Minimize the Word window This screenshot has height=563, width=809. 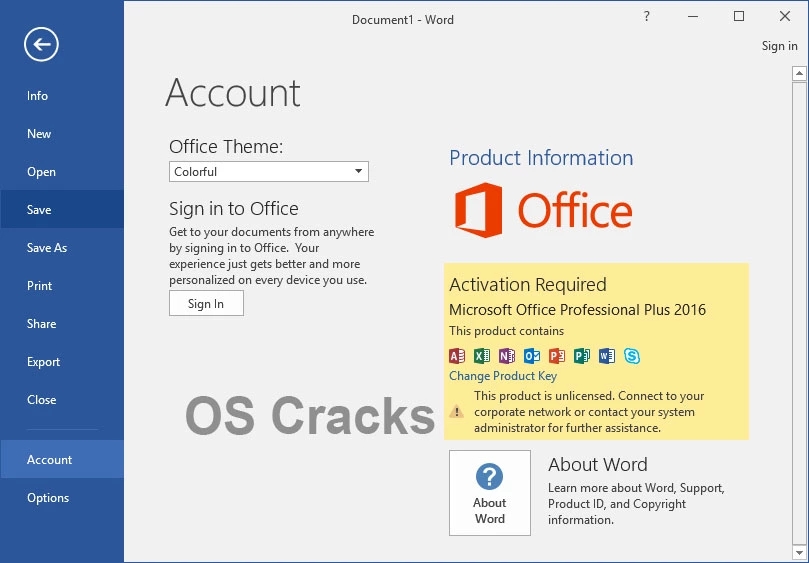coord(693,16)
